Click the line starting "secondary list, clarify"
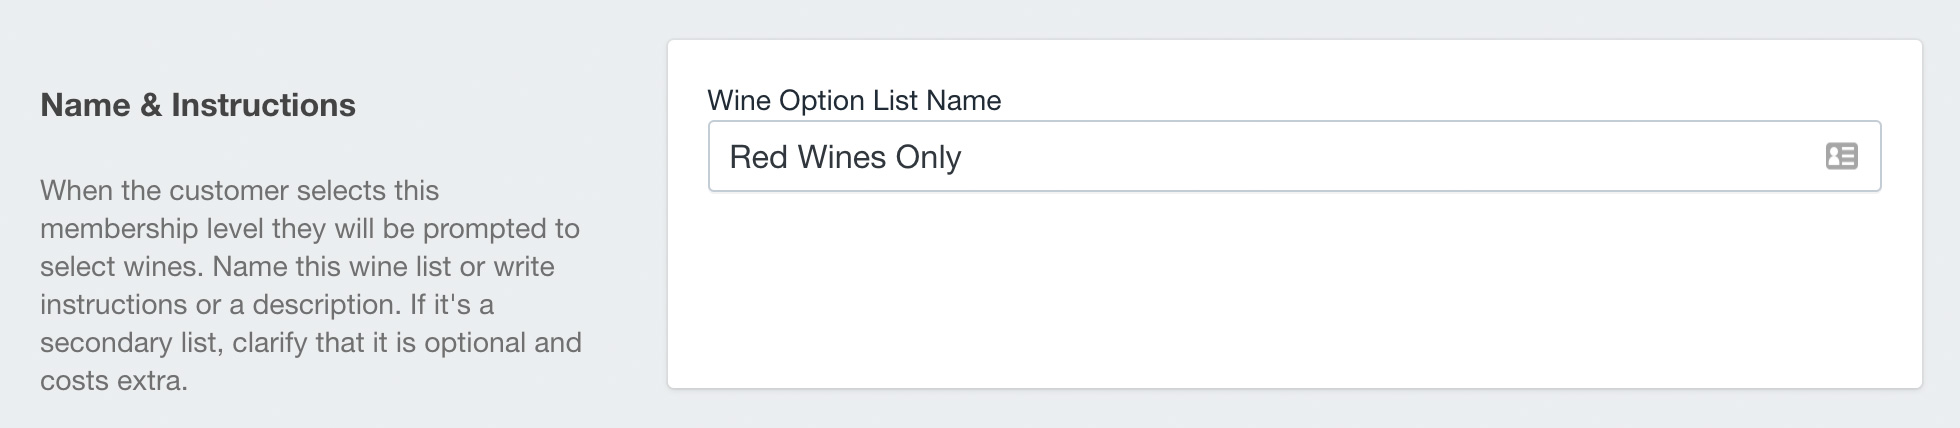This screenshot has width=1960, height=428. click(x=311, y=342)
